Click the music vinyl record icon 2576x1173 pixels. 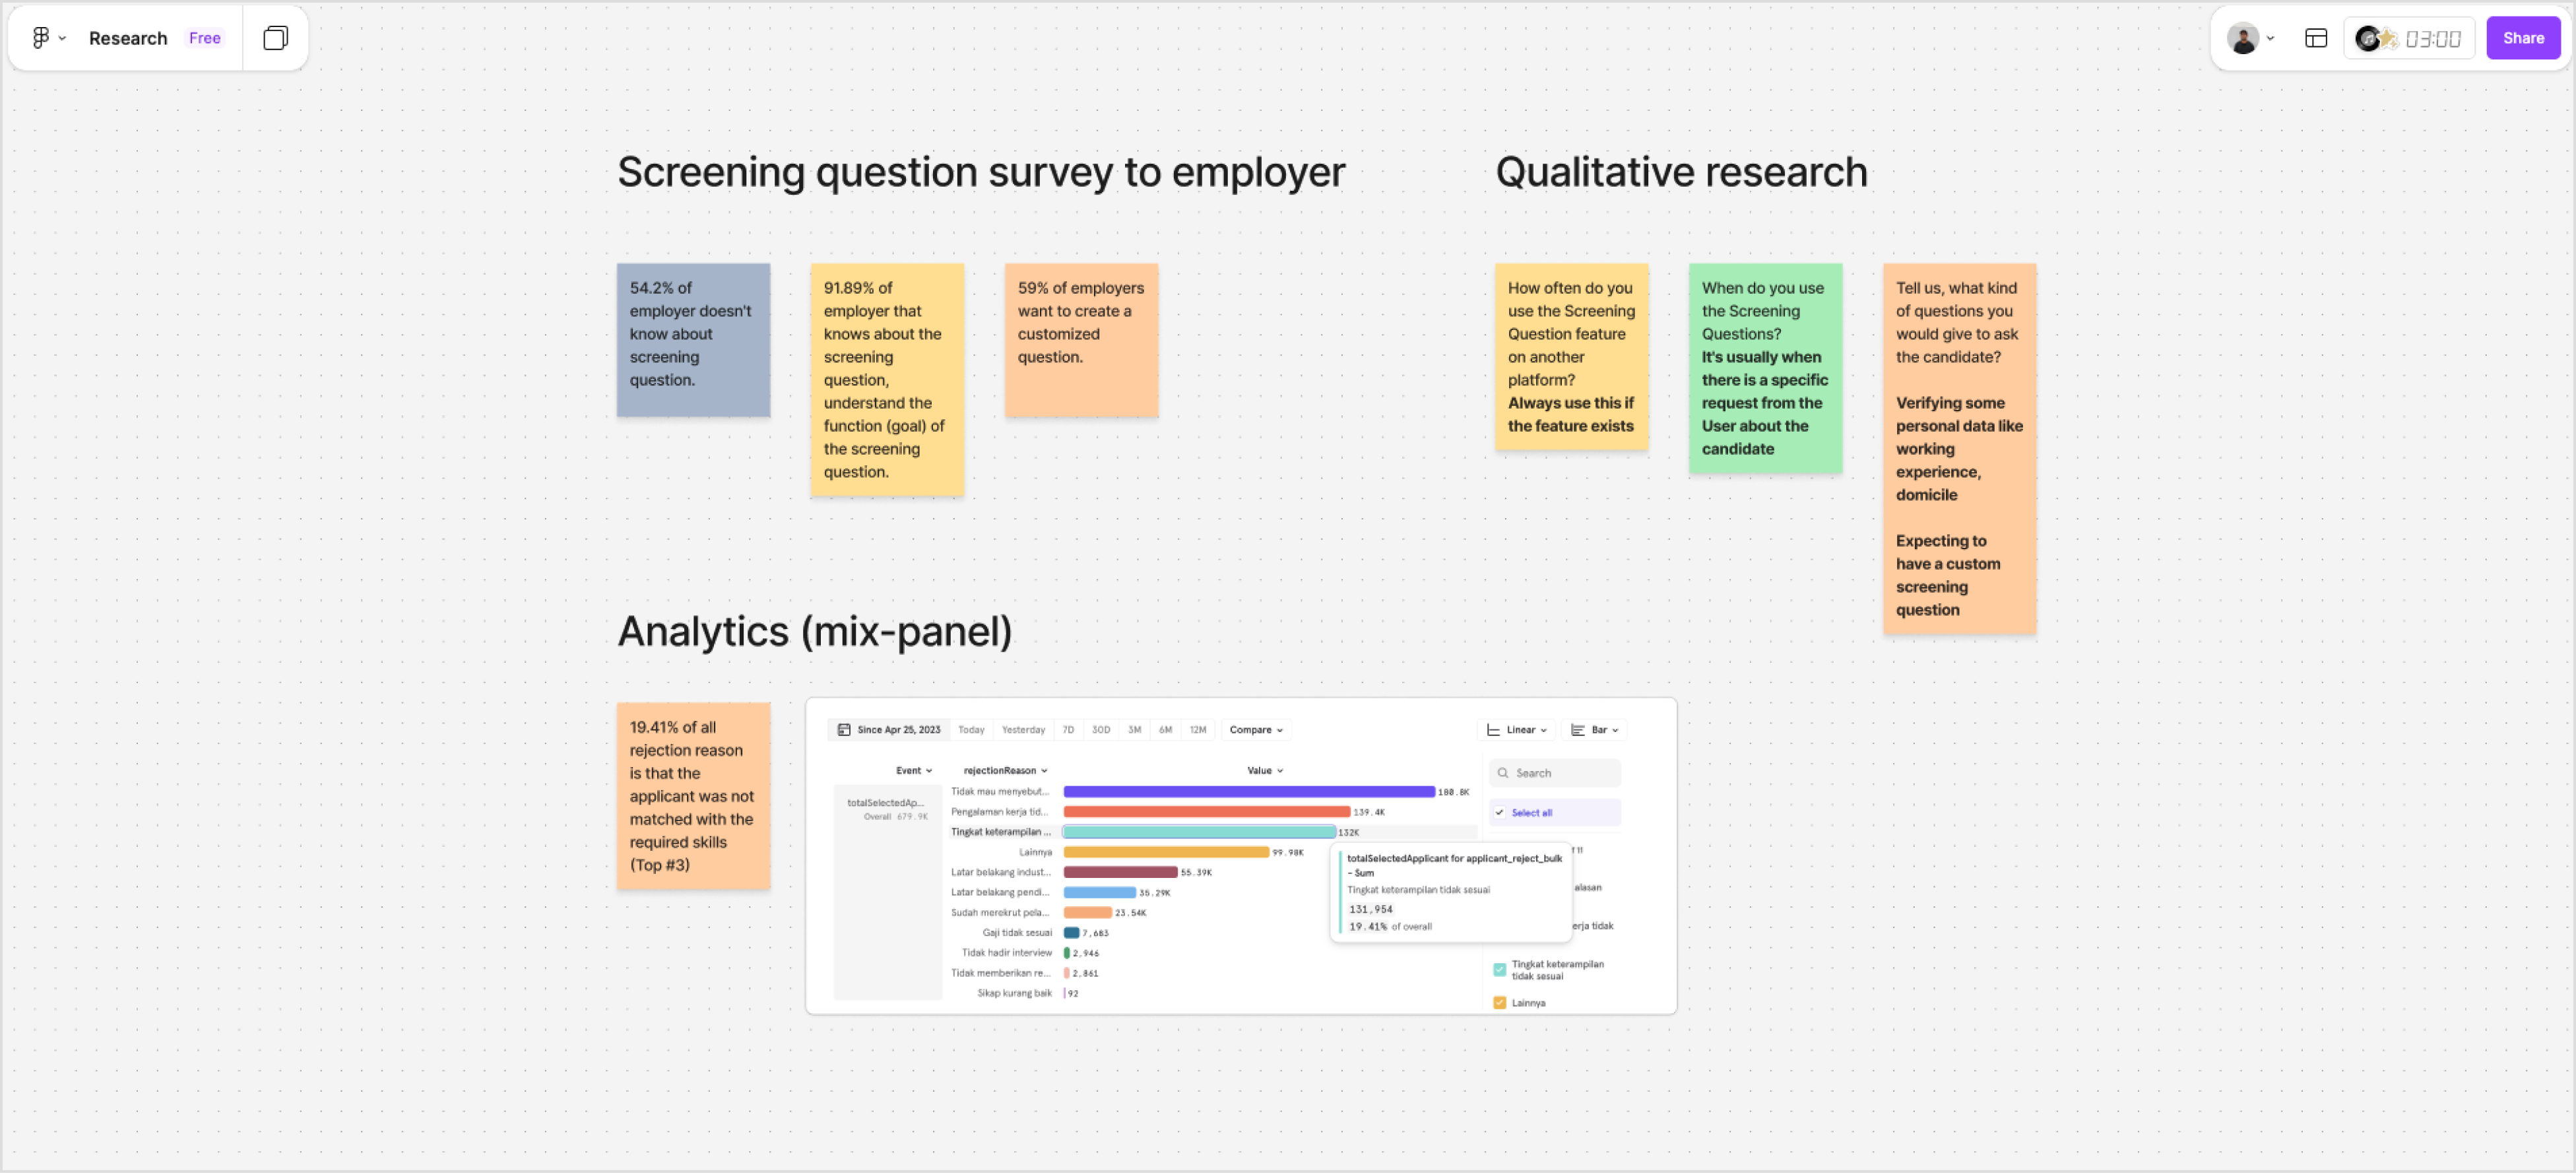[2368, 38]
